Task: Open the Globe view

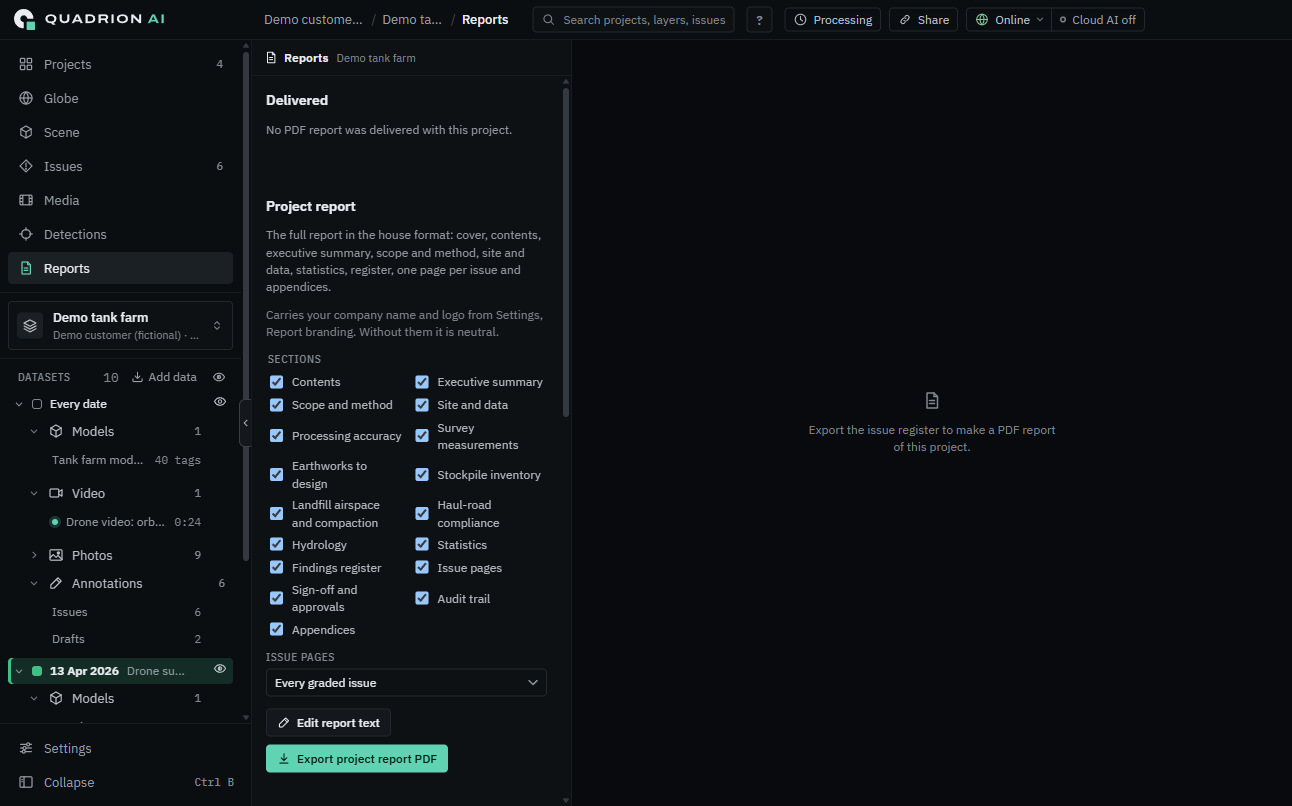Action: (120, 98)
